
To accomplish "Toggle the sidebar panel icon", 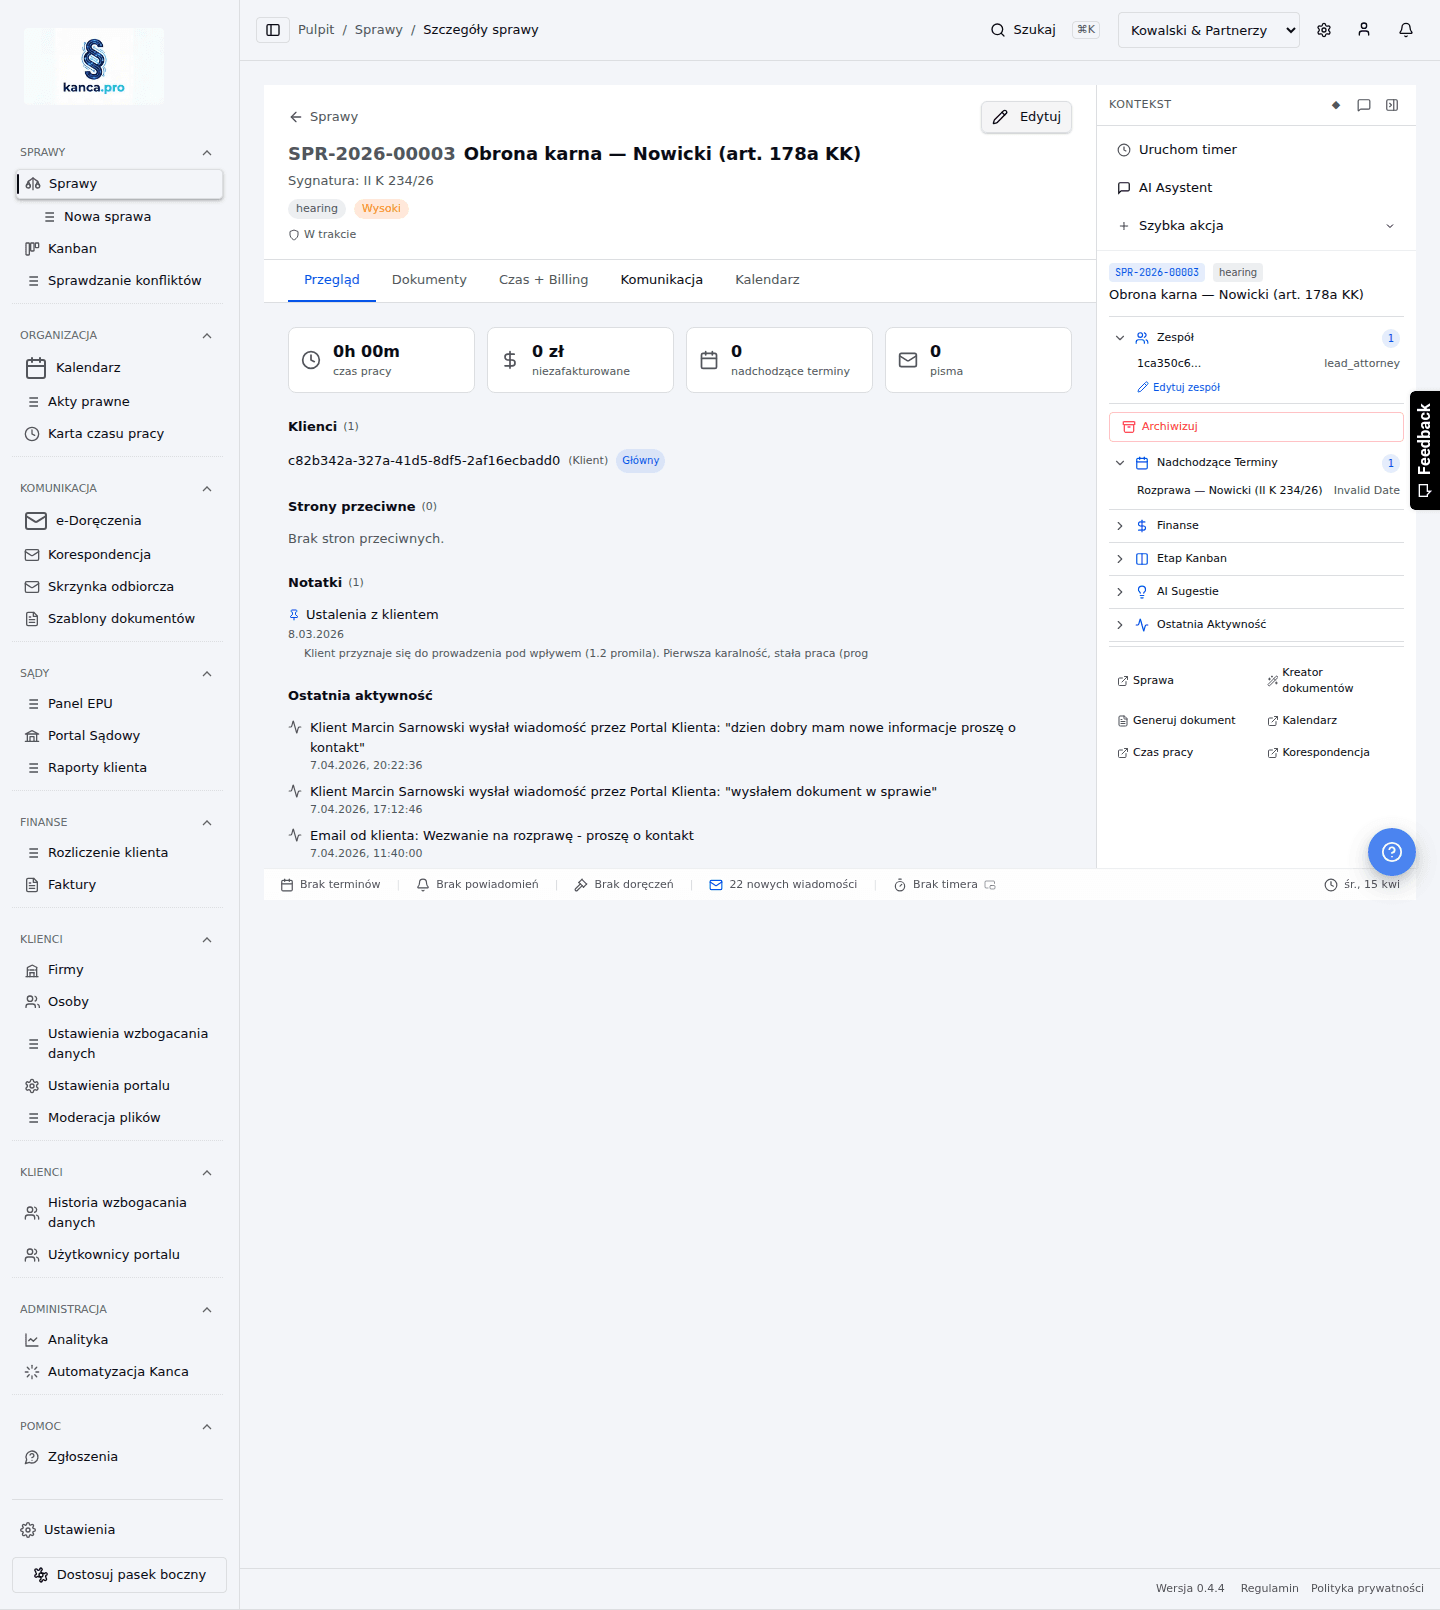I will [273, 30].
